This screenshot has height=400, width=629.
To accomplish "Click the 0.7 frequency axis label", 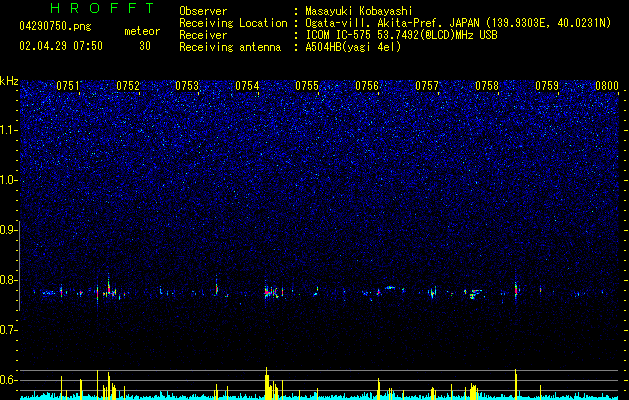I will (9, 330).
